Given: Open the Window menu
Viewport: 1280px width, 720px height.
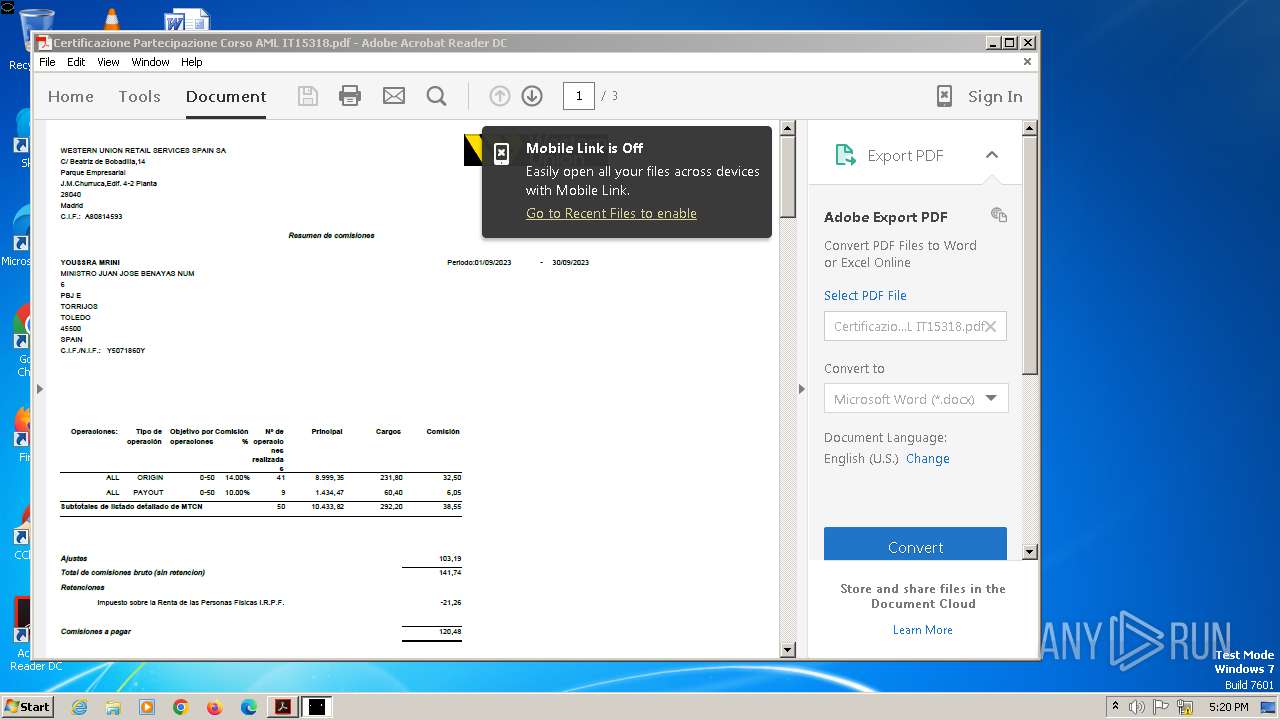Looking at the screenshot, I should (151, 62).
